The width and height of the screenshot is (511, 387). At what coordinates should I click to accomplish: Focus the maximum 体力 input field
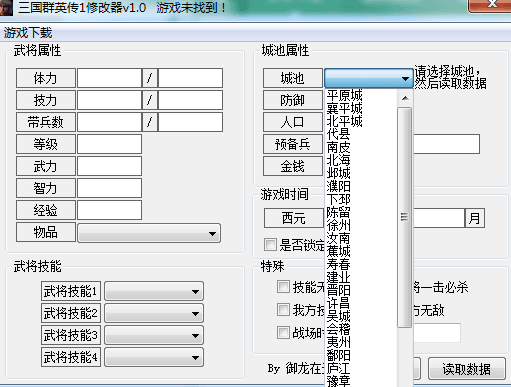(x=190, y=78)
